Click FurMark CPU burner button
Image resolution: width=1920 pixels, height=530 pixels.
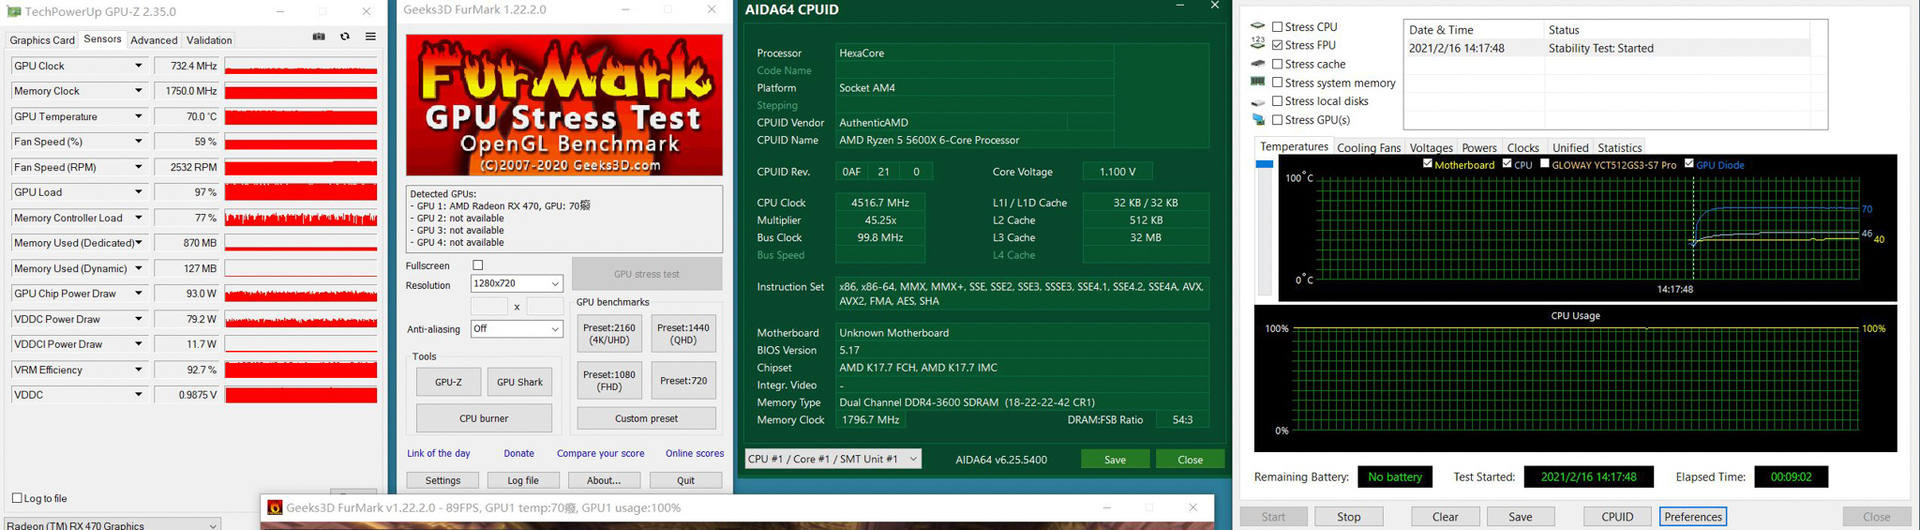pyautogui.click(x=484, y=418)
